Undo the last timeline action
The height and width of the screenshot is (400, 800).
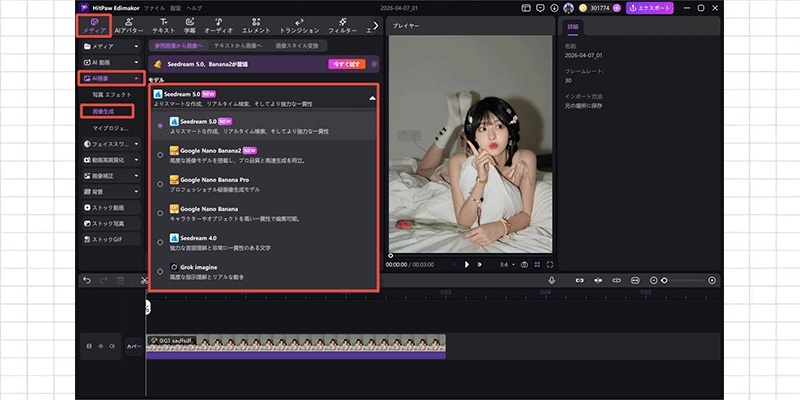87,280
